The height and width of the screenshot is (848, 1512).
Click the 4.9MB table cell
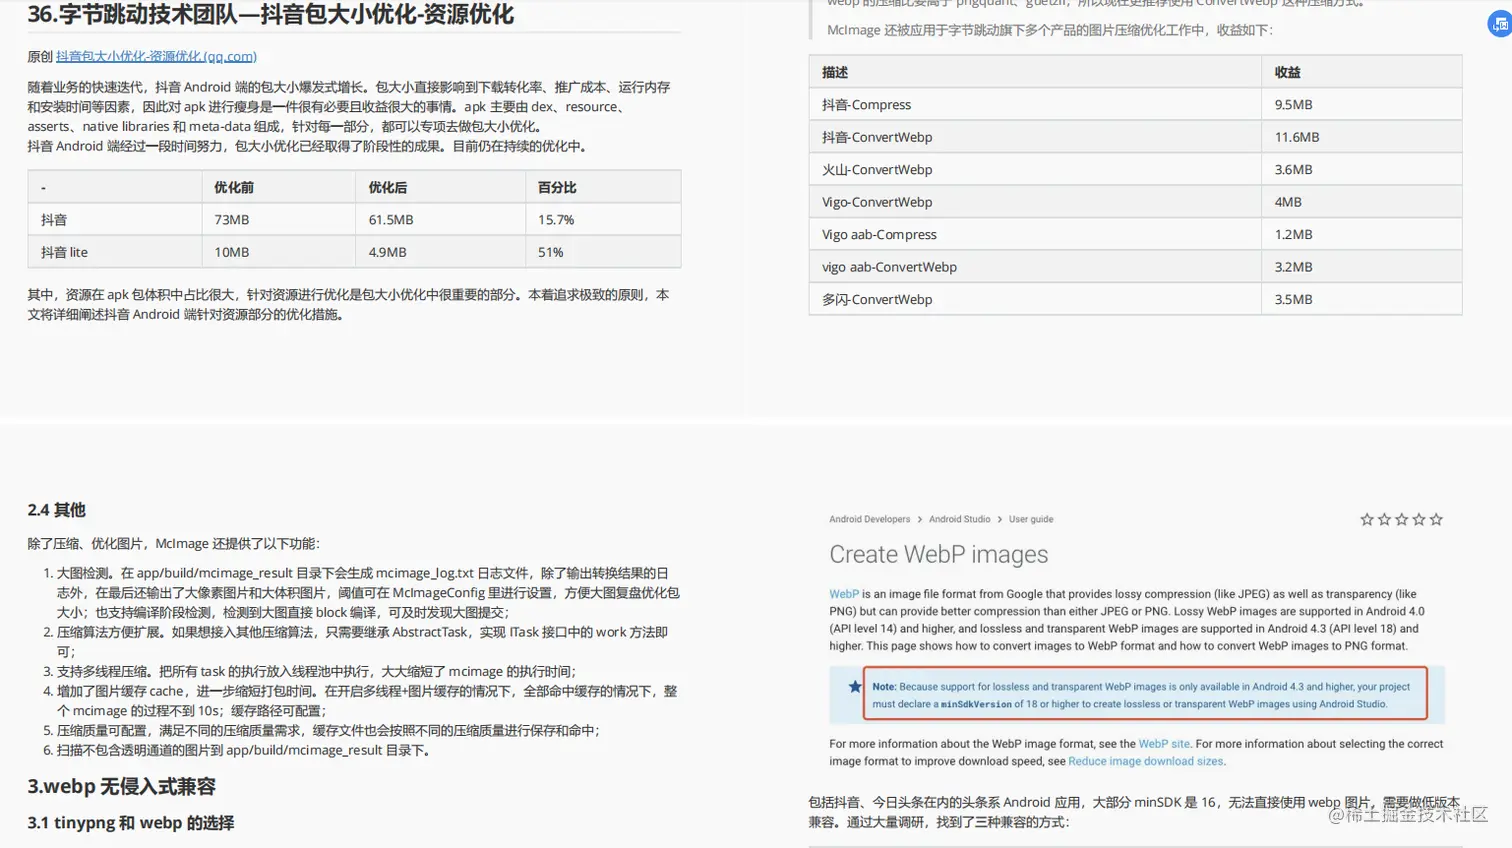[440, 252]
